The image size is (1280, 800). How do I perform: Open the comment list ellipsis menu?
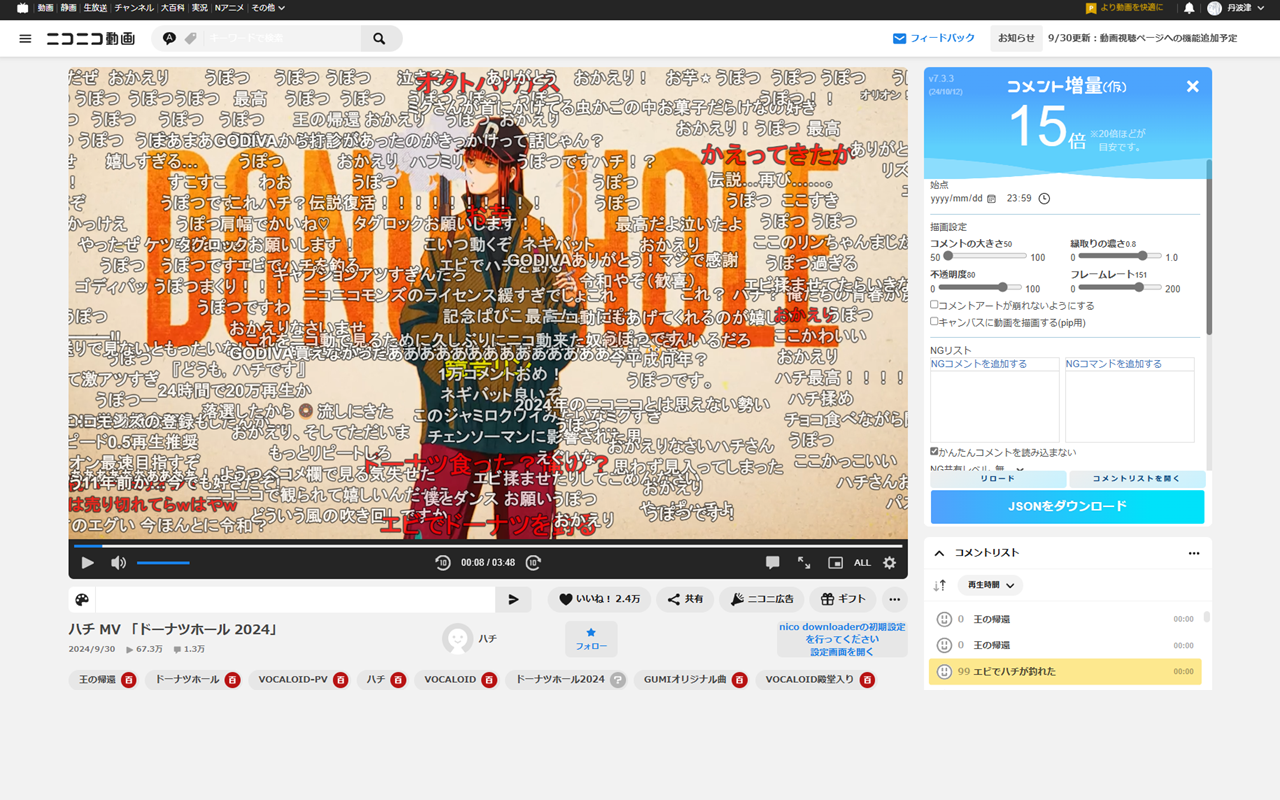(1193, 553)
